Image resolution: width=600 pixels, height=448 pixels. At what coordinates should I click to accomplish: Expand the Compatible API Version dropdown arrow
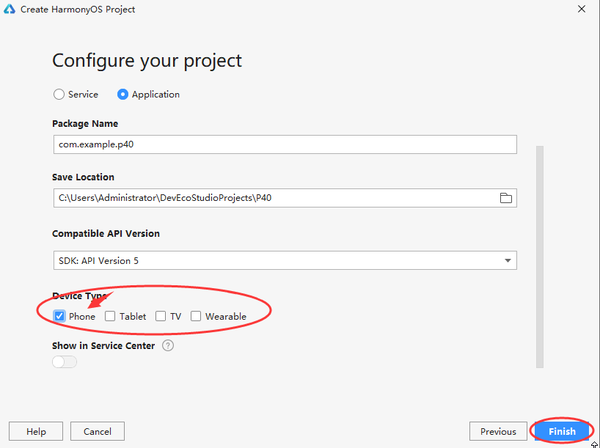pos(507,261)
